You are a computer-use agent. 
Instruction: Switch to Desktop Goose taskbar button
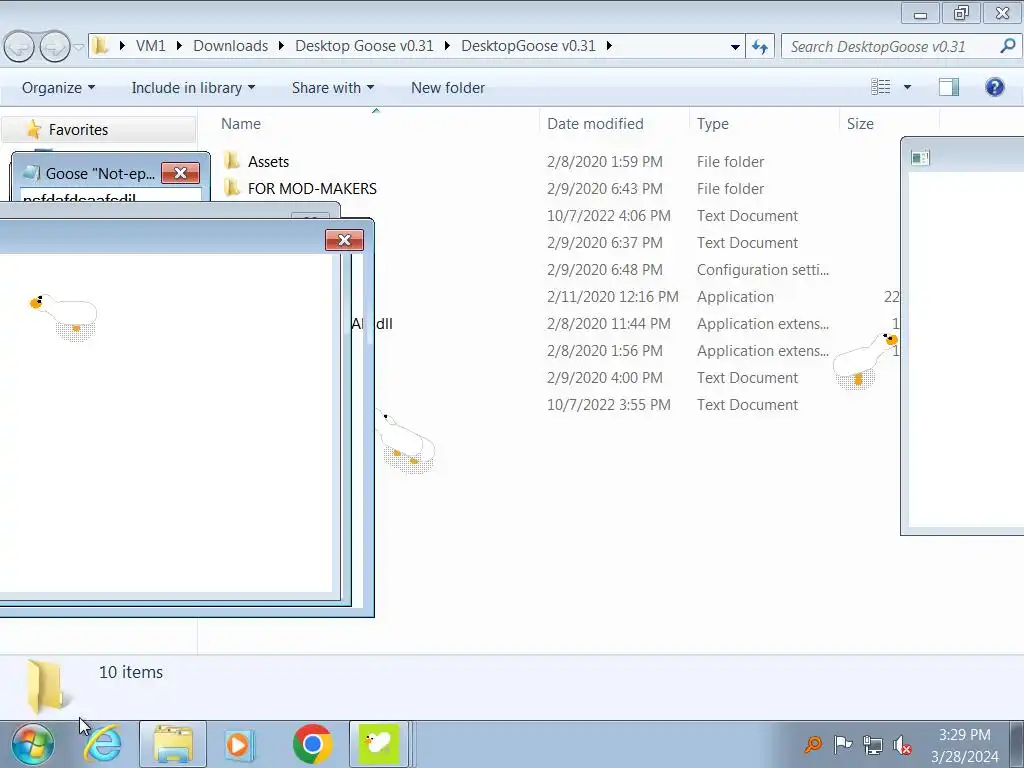click(379, 744)
